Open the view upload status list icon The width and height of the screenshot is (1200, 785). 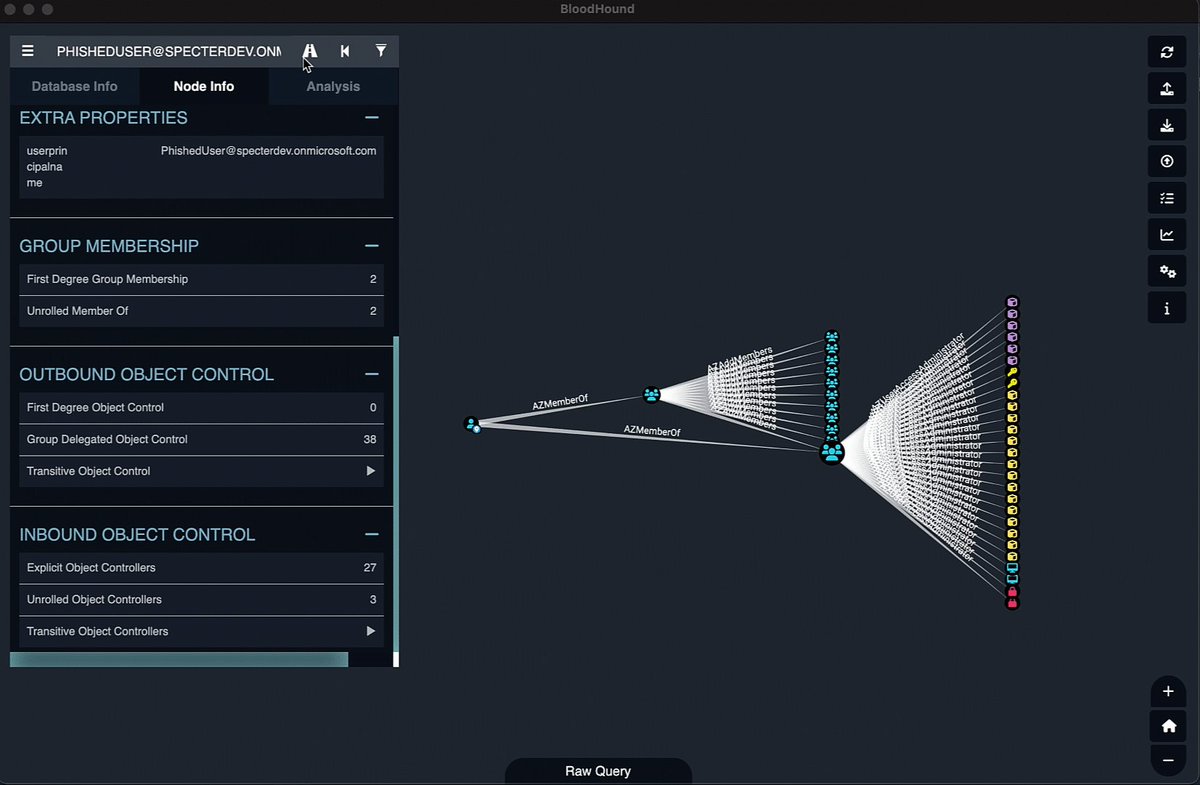(x=1167, y=198)
